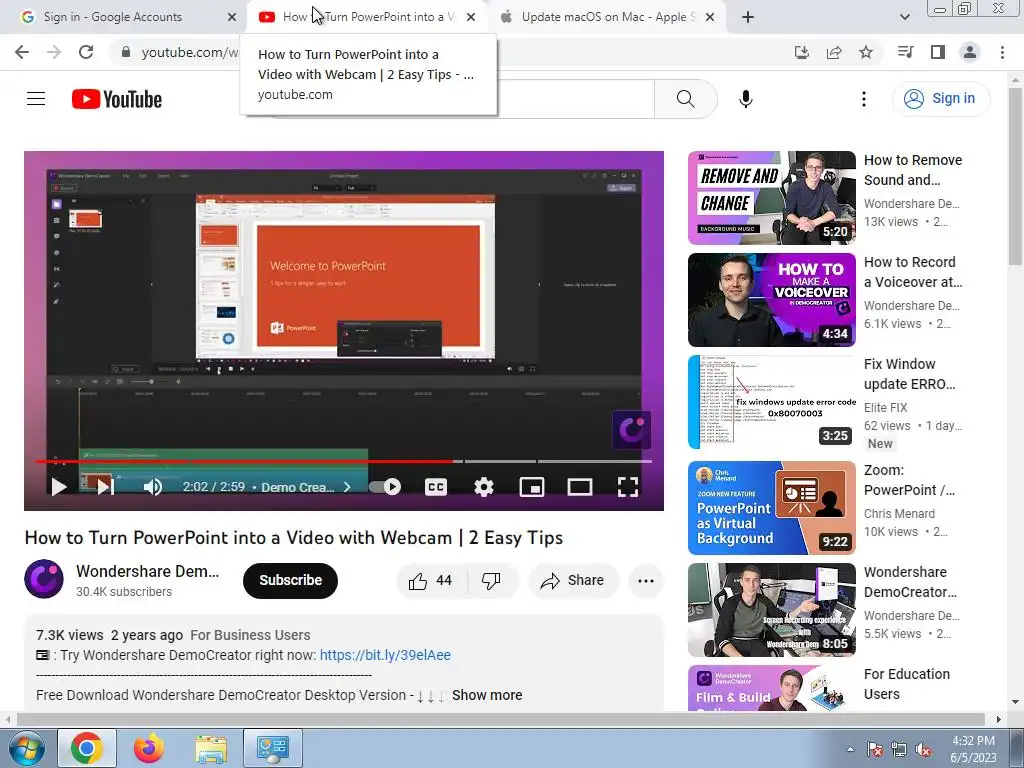Start voice search with microphone icon
This screenshot has width=1024, height=768.
[745, 99]
